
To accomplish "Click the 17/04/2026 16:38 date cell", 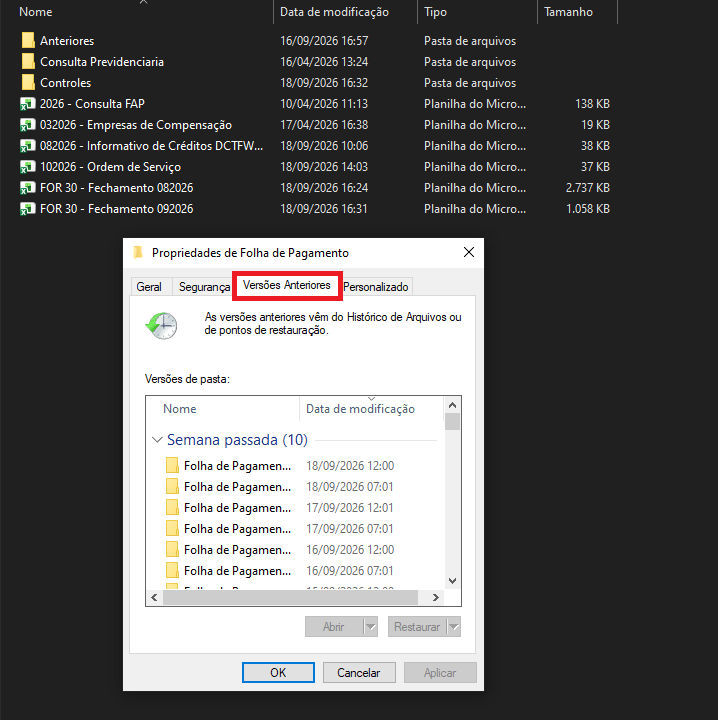I will [324, 125].
